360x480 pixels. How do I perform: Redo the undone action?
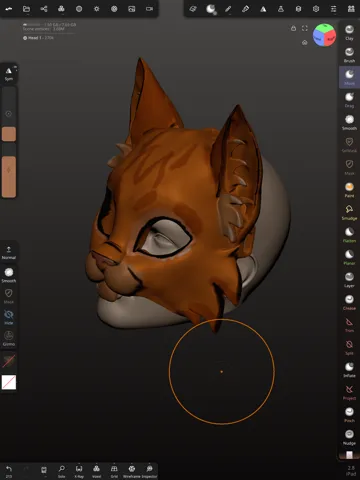(x=26, y=470)
